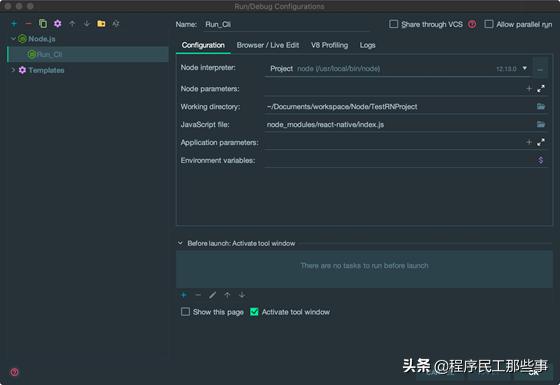Uncheck Activate tool window checkbox
Viewport: 560px width, 385px height.
[x=254, y=312]
